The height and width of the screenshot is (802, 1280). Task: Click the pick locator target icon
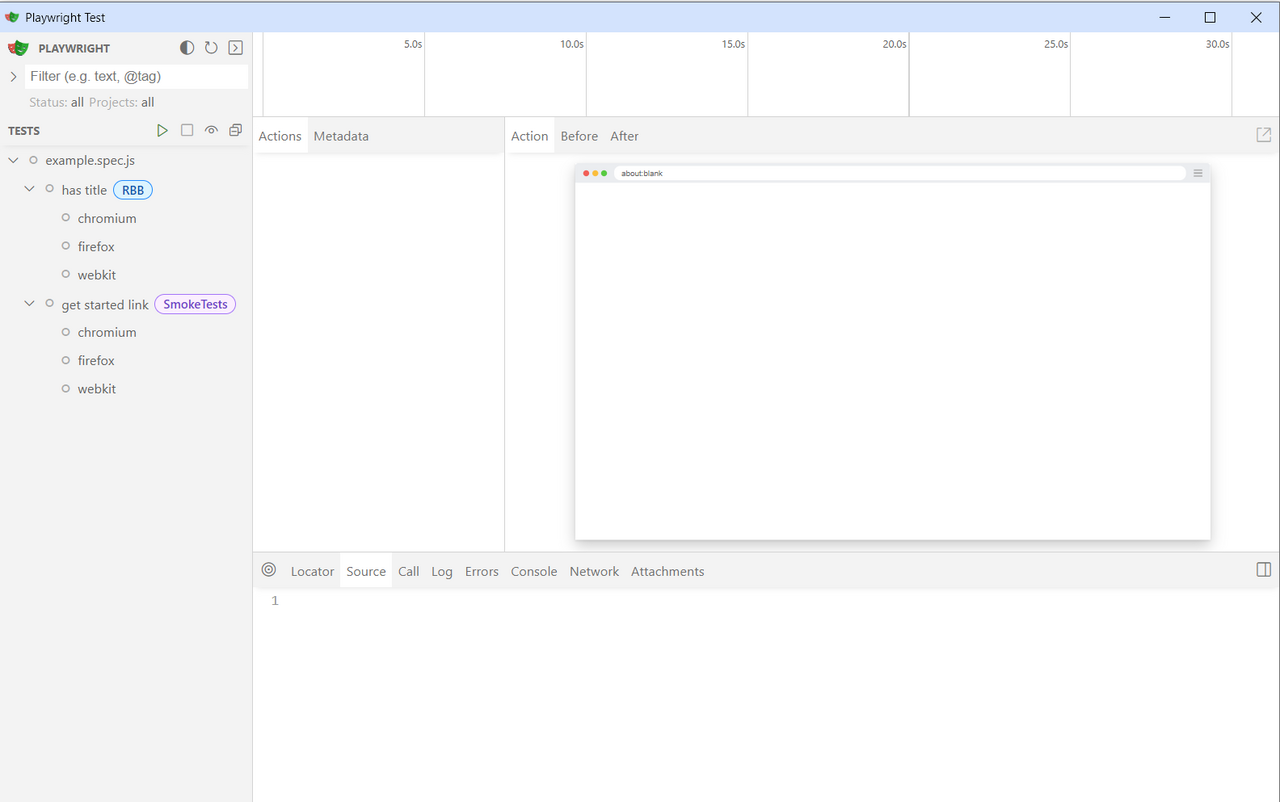(x=268, y=570)
